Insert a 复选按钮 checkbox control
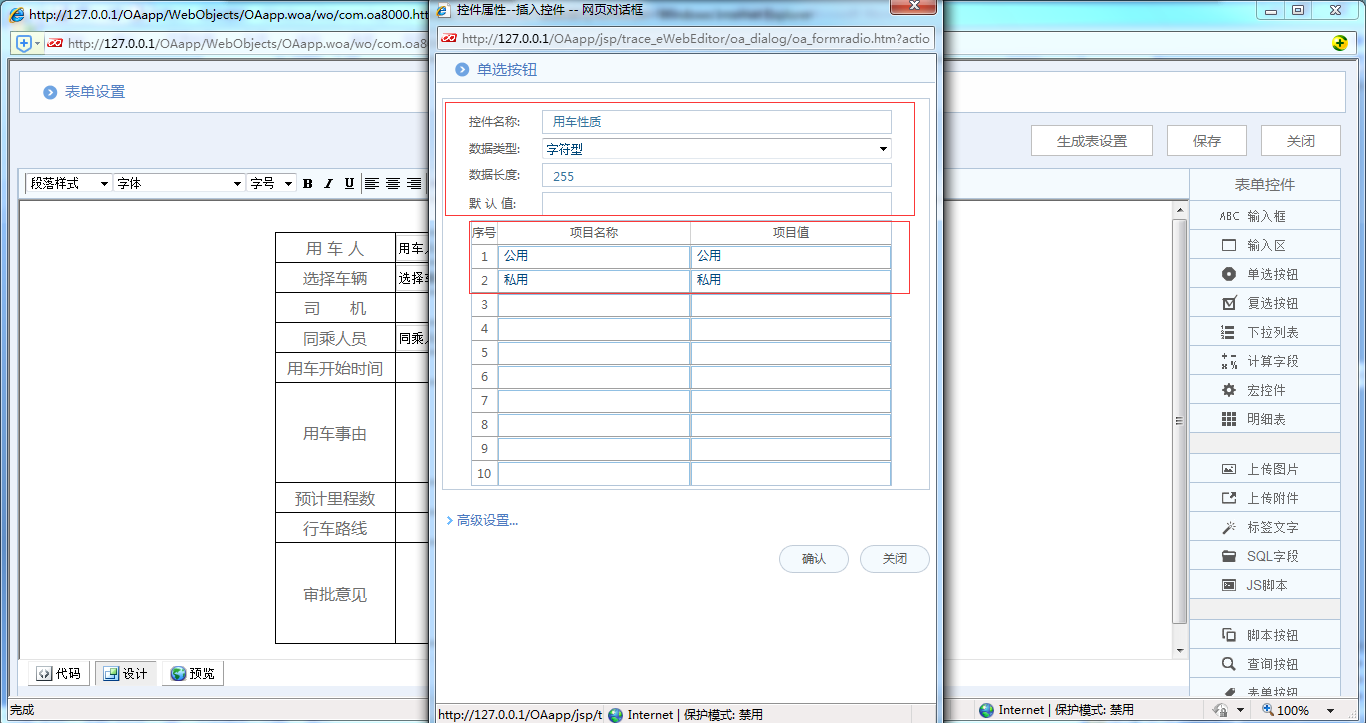The width and height of the screenshot is (1366, 723). 1229,303
